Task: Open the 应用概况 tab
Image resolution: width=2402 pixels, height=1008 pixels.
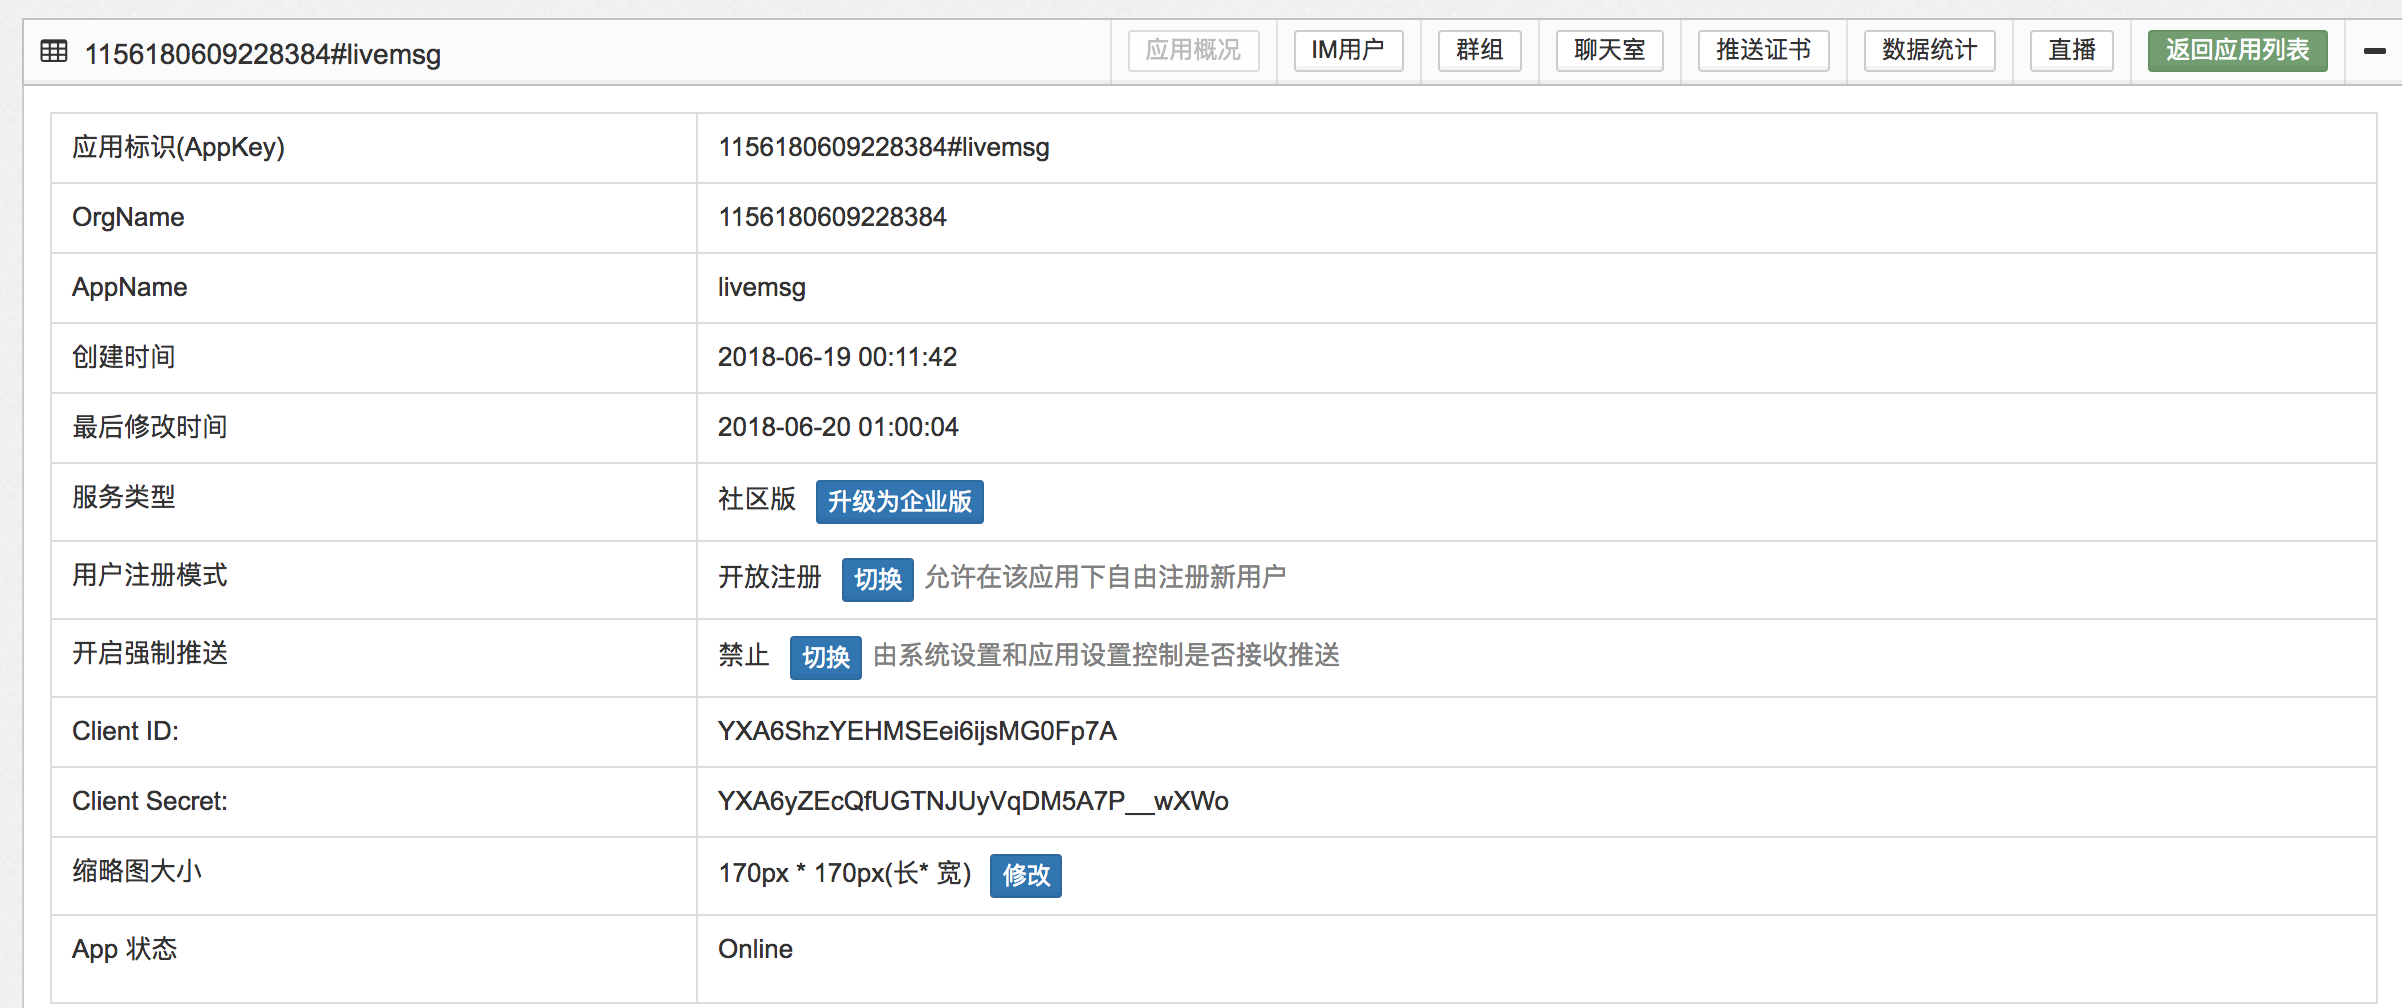Action: tap(1193, 50)
